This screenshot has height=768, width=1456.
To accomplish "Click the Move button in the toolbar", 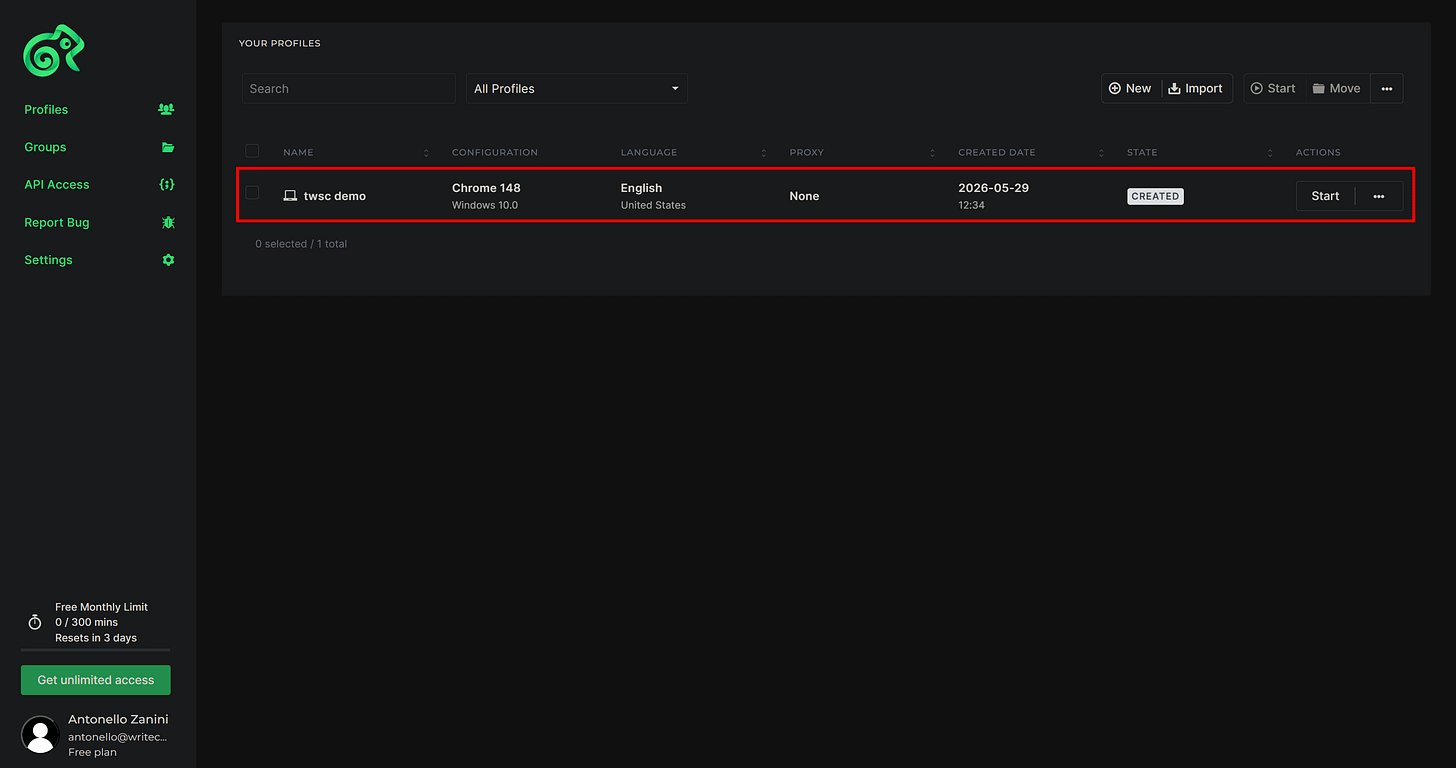I will click(x=1337, y=88).
